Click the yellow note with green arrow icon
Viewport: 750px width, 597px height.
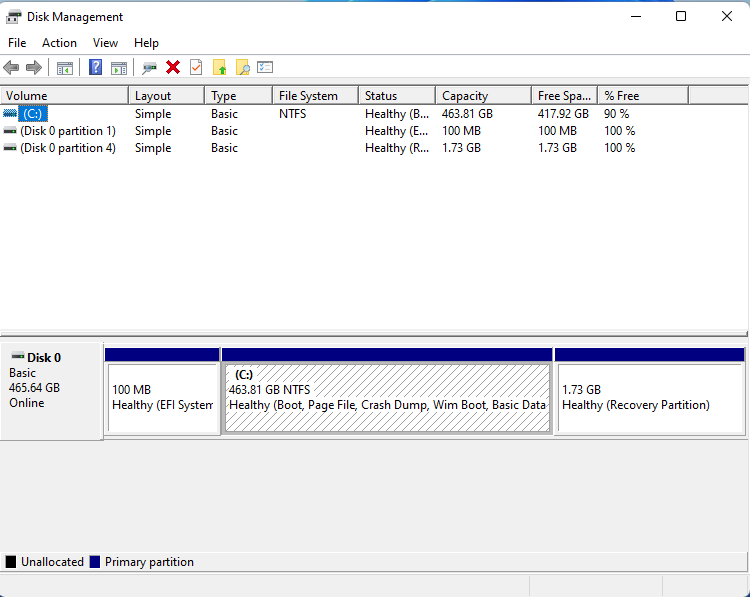(x=219, y=67)
